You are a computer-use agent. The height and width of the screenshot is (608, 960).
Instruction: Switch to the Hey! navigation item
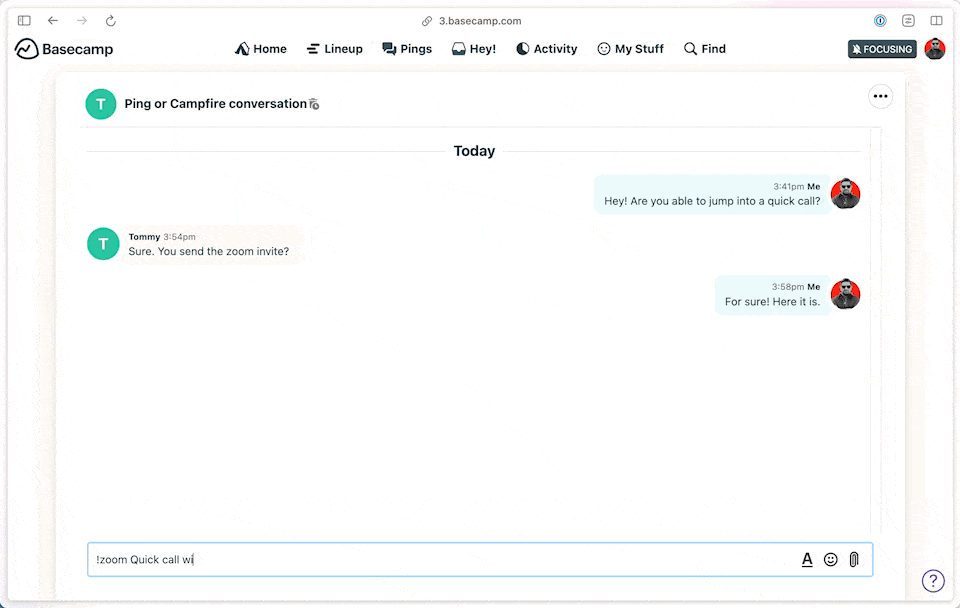473,48
